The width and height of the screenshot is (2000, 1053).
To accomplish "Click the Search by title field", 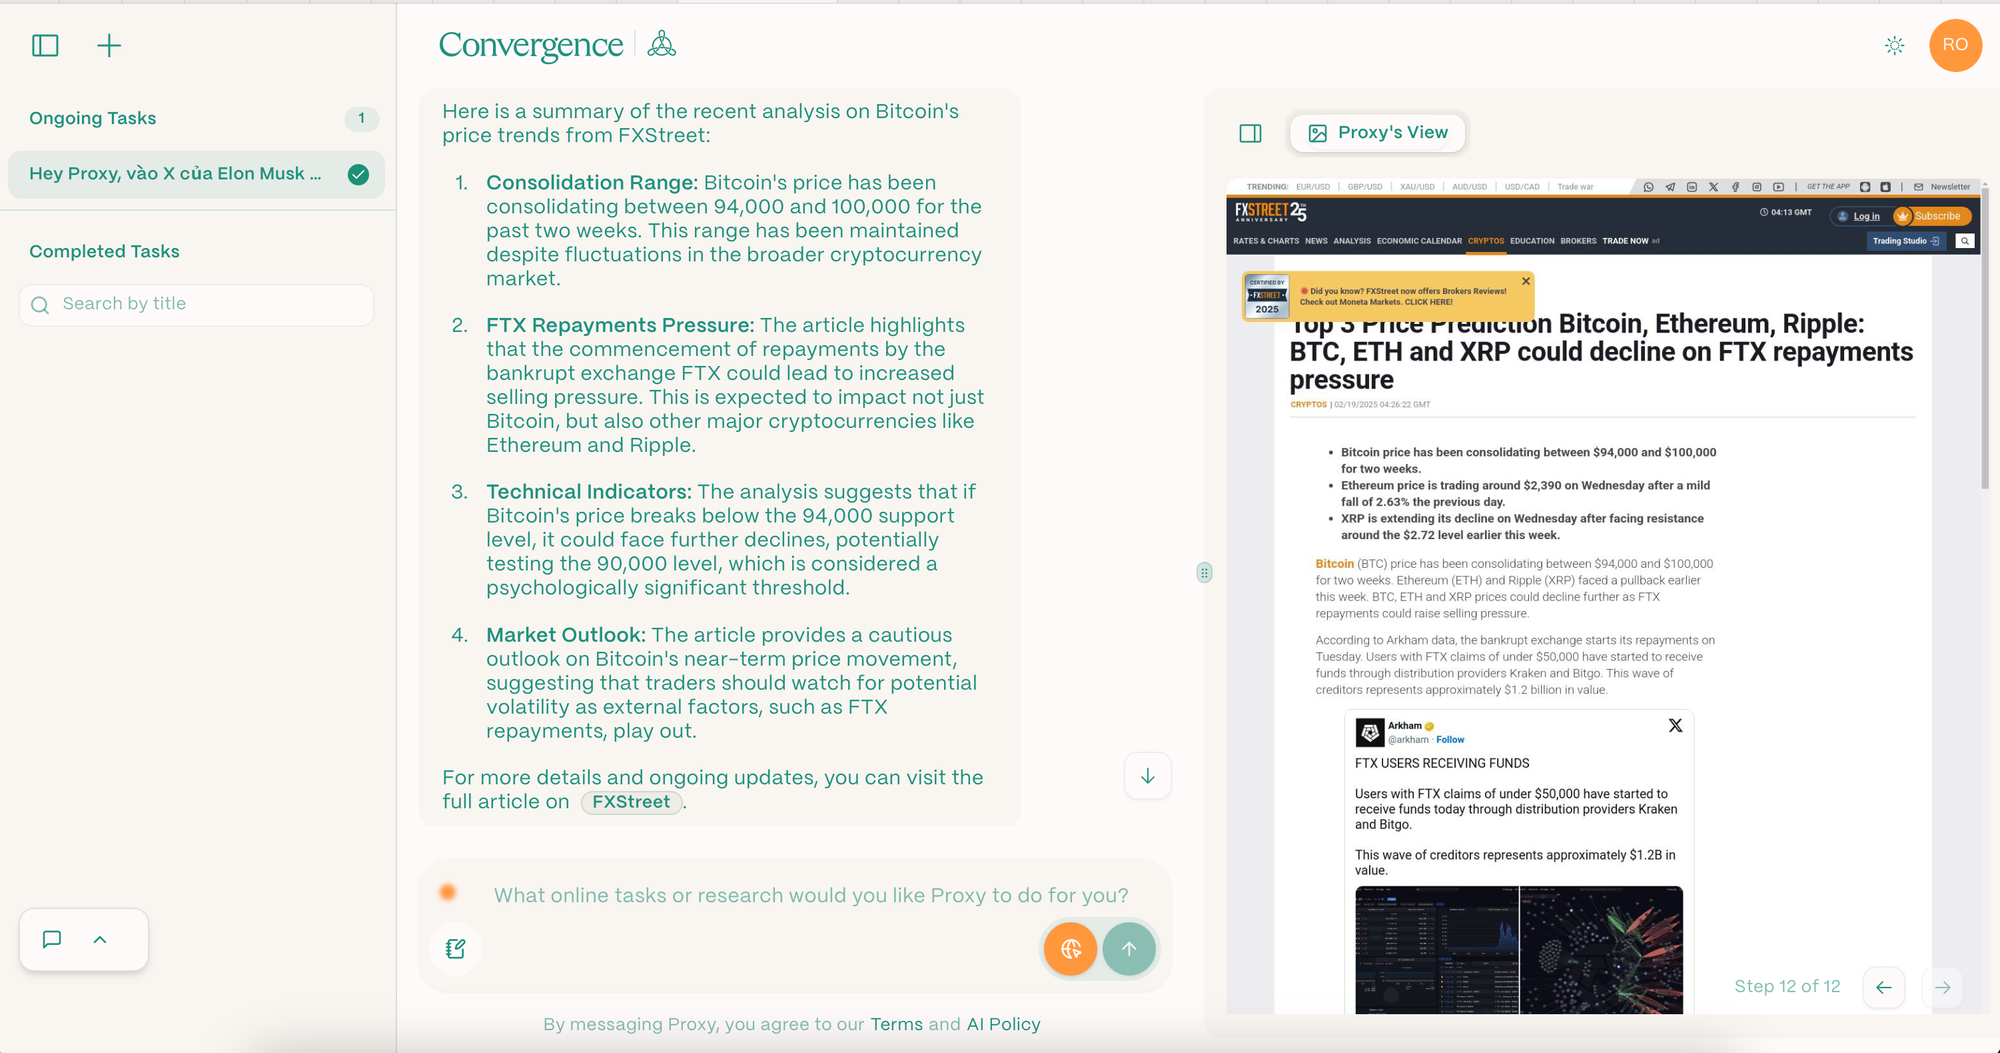I will click(x=196, y=304).
